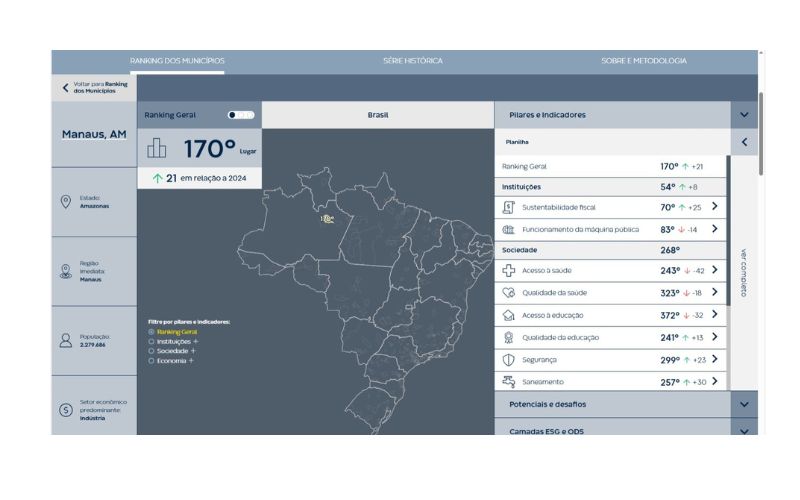
Task: Select the Sociedade radio filter
Action: 151,351
